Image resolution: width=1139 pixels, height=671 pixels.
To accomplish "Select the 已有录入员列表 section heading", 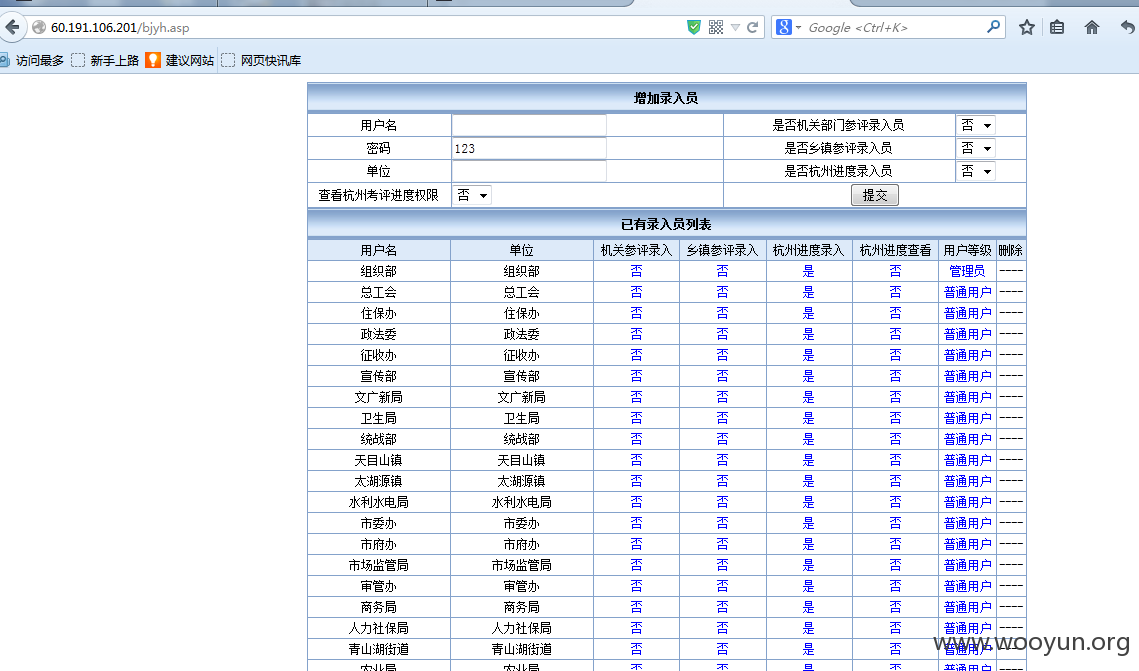I will pyautogui.click(x=666, y=224).
